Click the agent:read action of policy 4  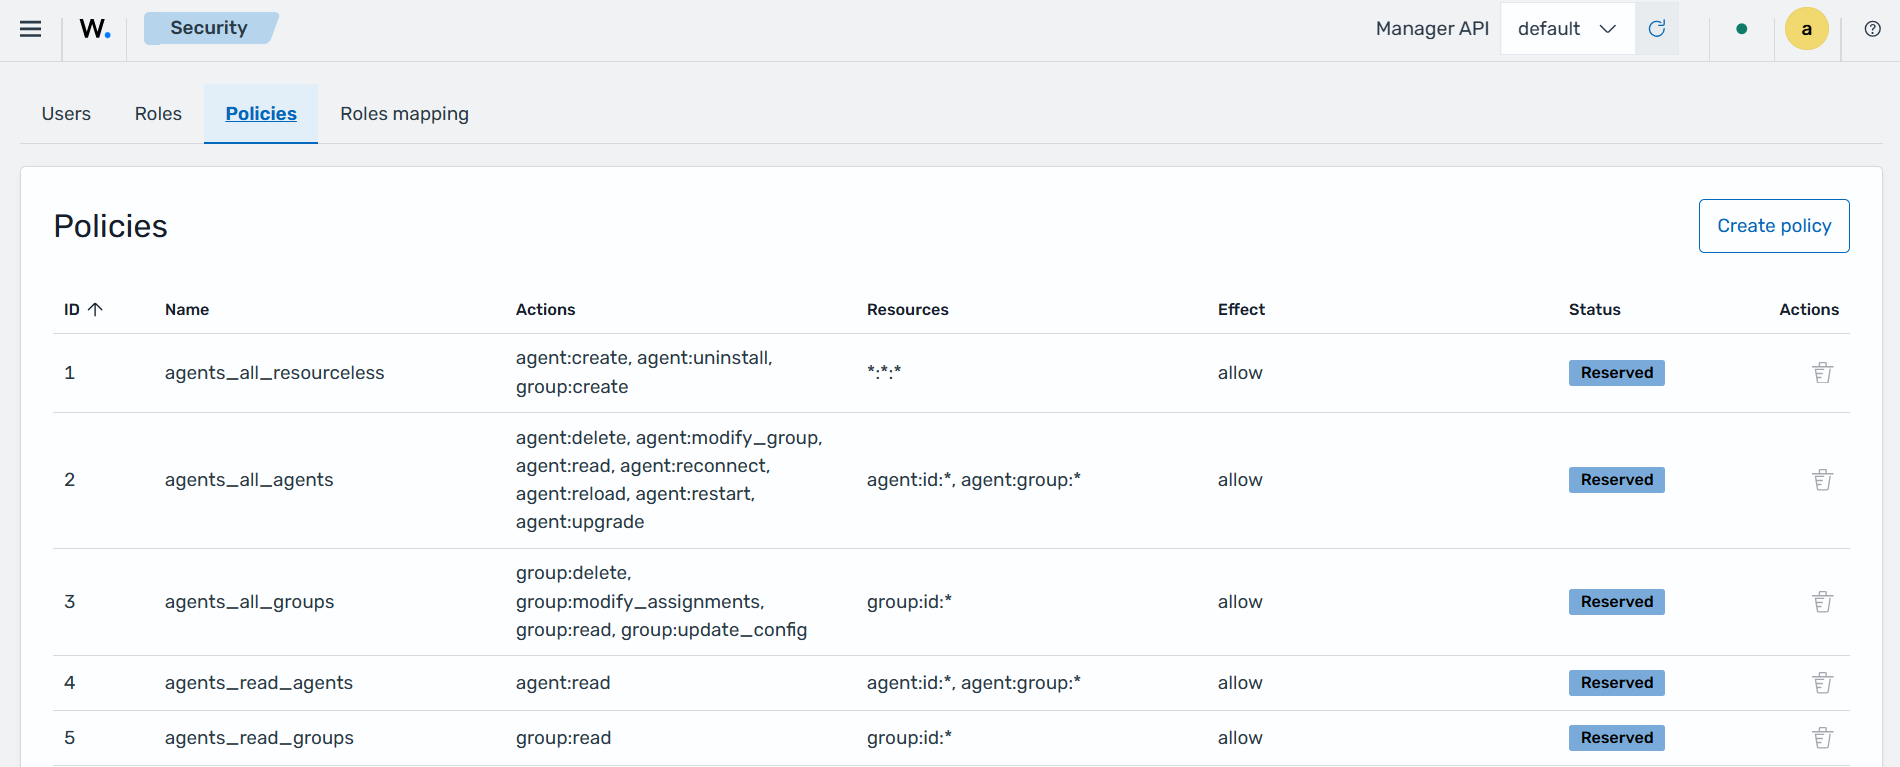pos(563,683)
